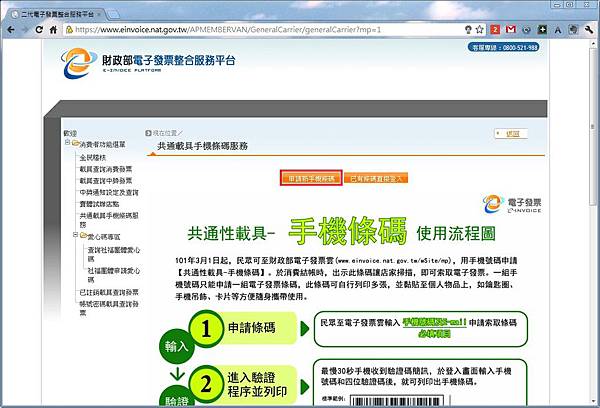Select the 消費者功能選單 folder label
Image resolution: width=600 pixels, height=408 pixels.
point(103,145)
